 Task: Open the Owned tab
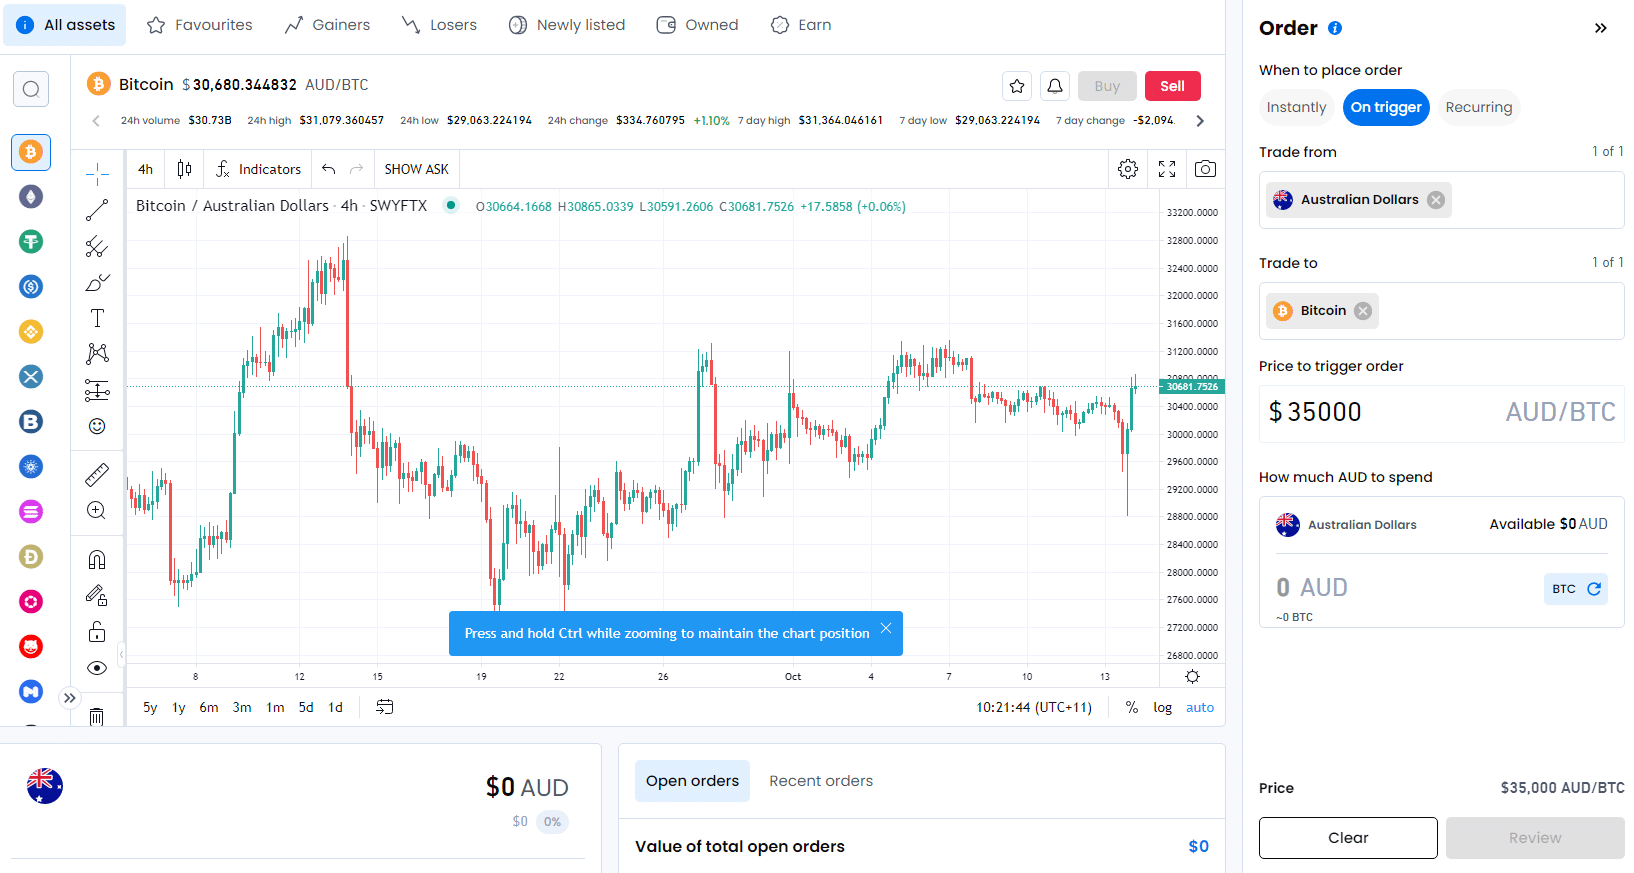(x=698, y=25)
